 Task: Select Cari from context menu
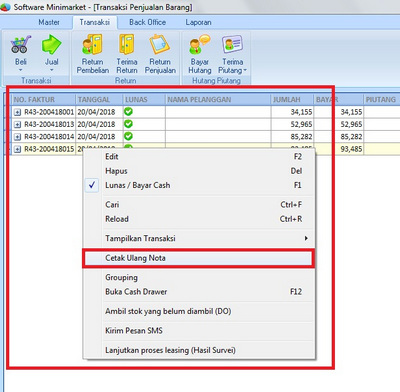tap(199, 205)
